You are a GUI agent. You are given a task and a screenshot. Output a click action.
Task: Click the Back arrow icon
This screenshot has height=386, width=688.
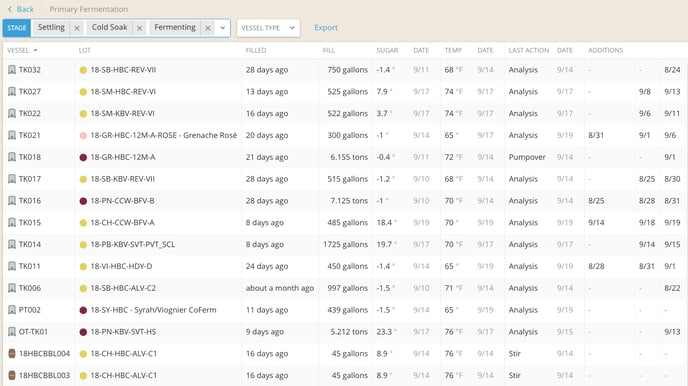click(x=10, y=9)
